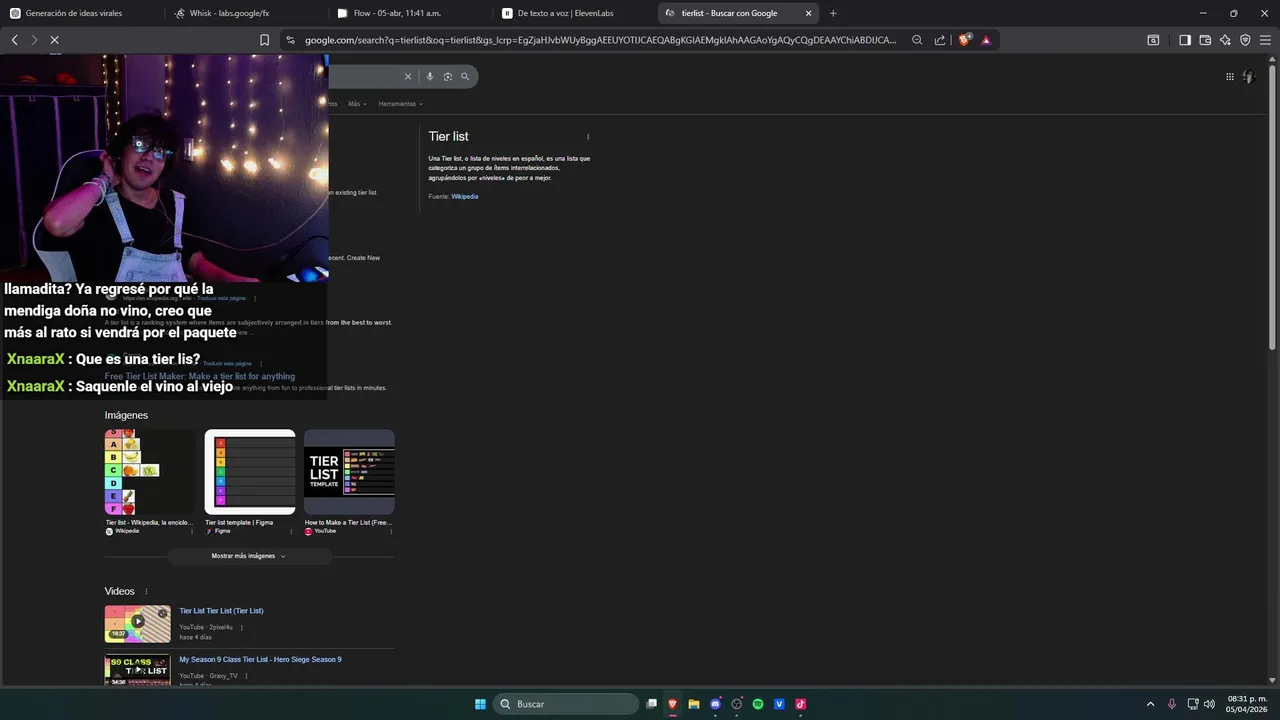Viewport: 1280px width, 720px height.
Task: Click the microphone icon in system tray
Action: tap(1172, 704)
